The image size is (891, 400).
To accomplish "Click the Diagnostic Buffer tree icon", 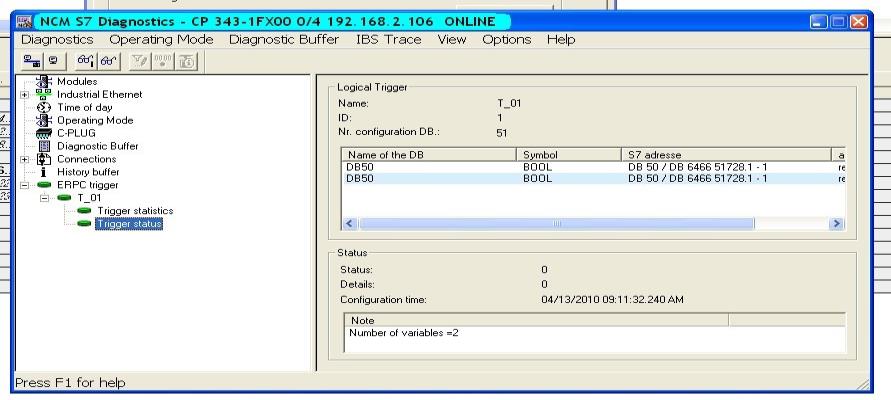I will point(44,146).
